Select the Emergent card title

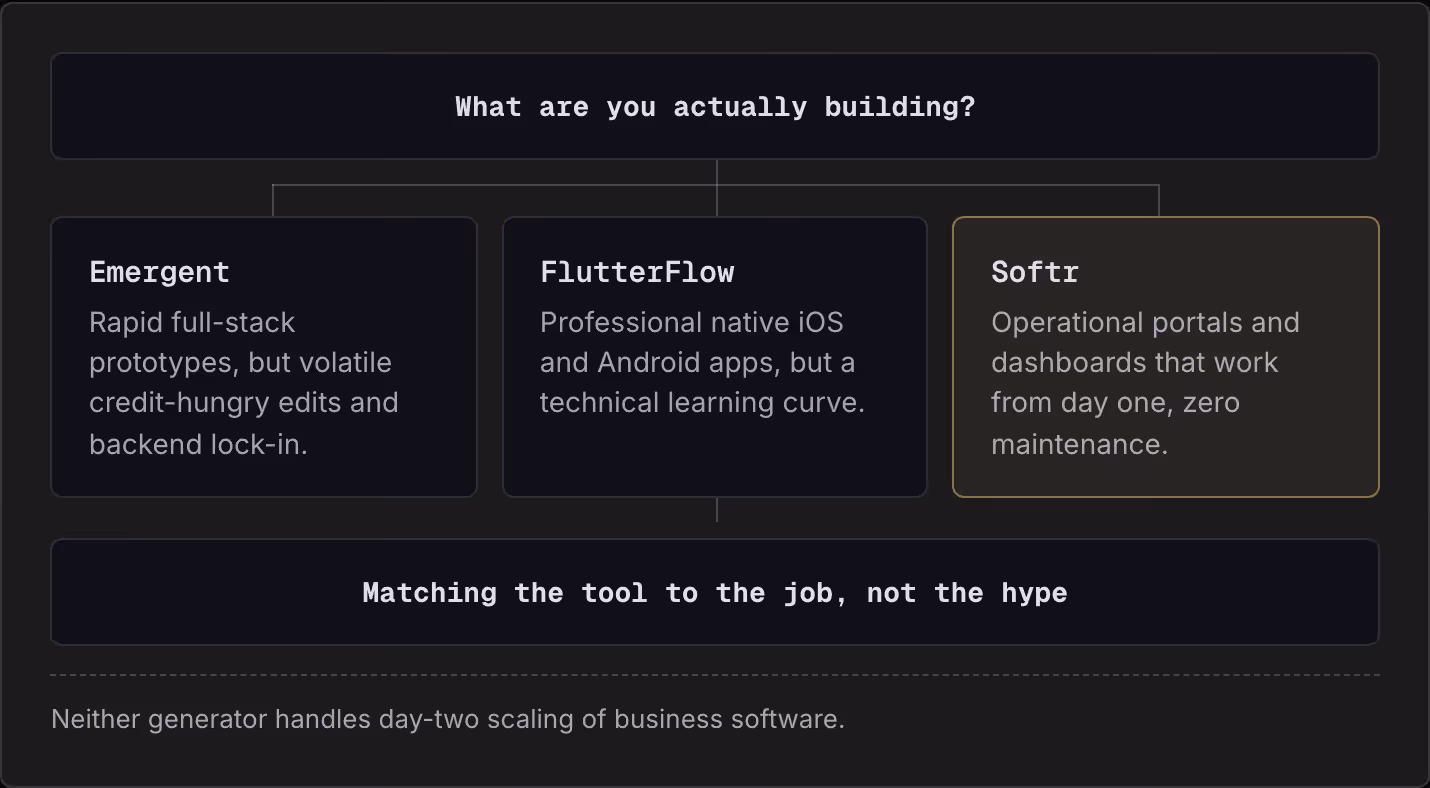coord(160,272)
